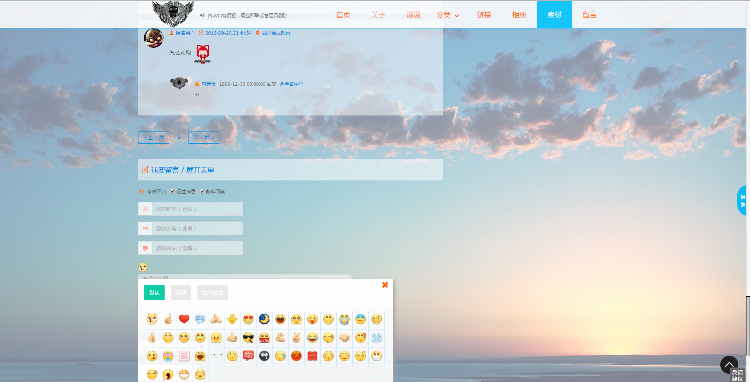
Task: Click the red fox sticker in comment
Action: (202, 54)
